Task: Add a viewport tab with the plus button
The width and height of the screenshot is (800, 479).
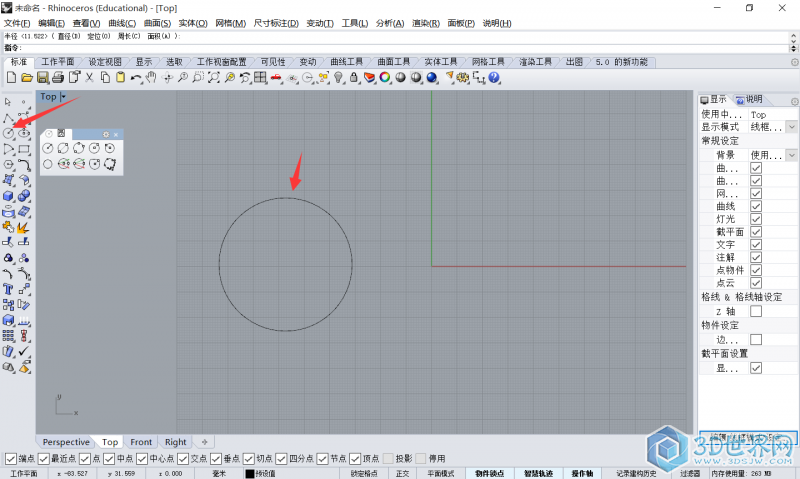Action: (x=205, y=442)
